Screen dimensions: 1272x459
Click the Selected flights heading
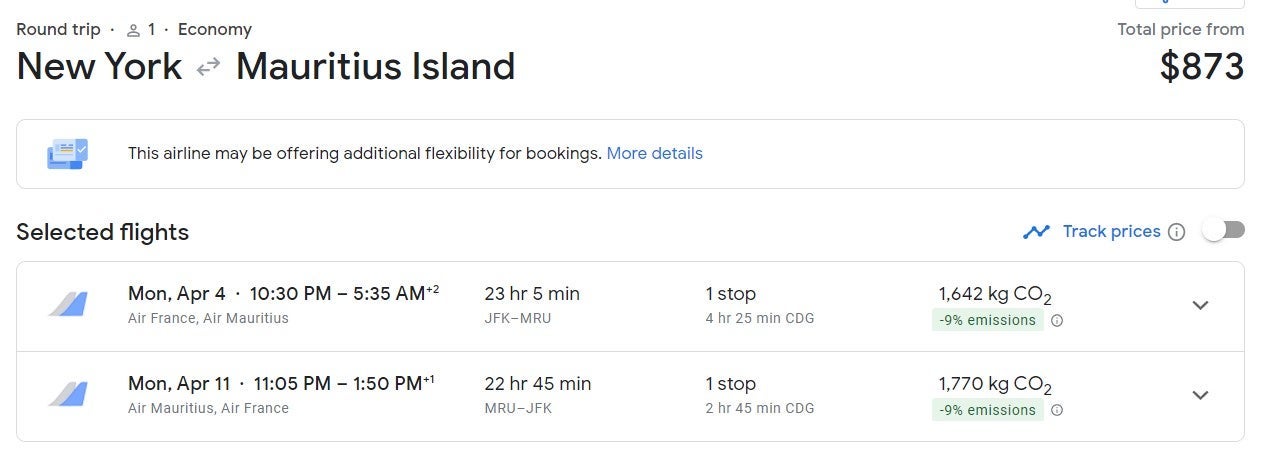pos(102,232)
